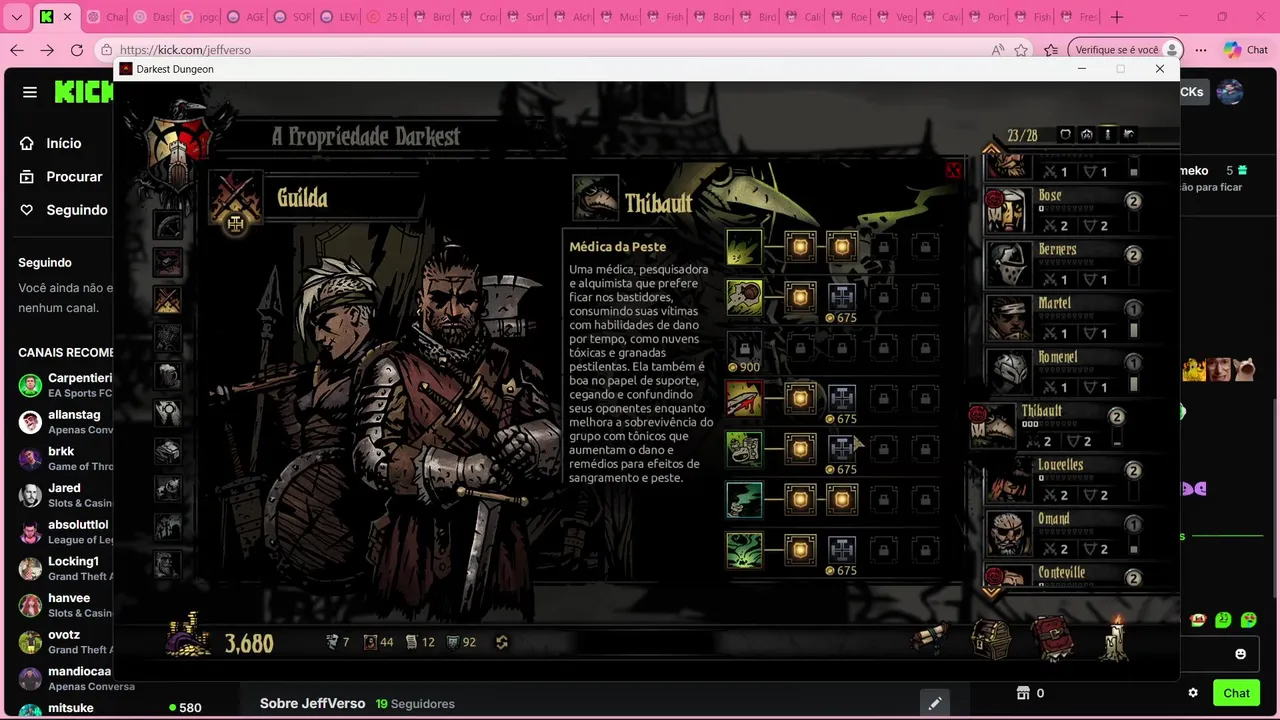The image size is (1280, 720).
Task: Buy green mask skill upgrade costing 675
Action: [842, 449]
